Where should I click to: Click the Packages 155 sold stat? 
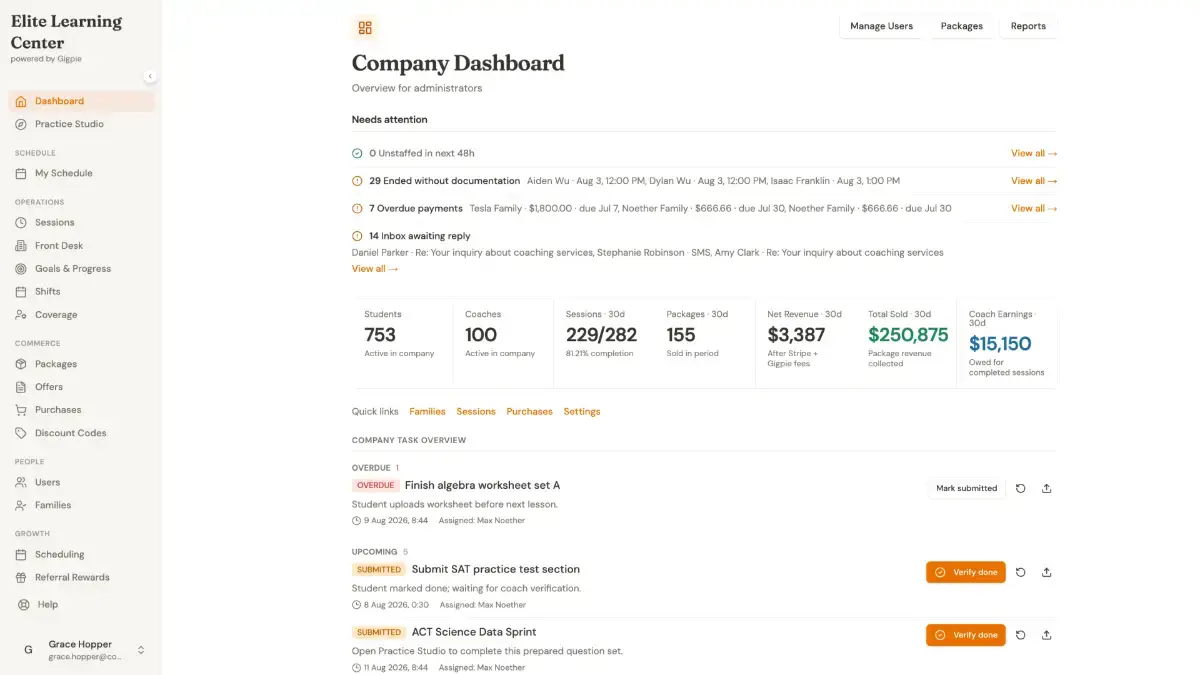pyautogui.click(x=705, y=342)
